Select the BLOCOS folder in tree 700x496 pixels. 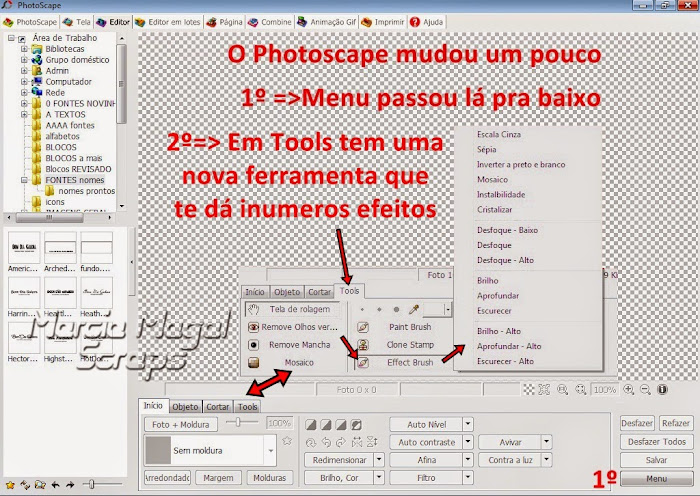click(61, 147)
